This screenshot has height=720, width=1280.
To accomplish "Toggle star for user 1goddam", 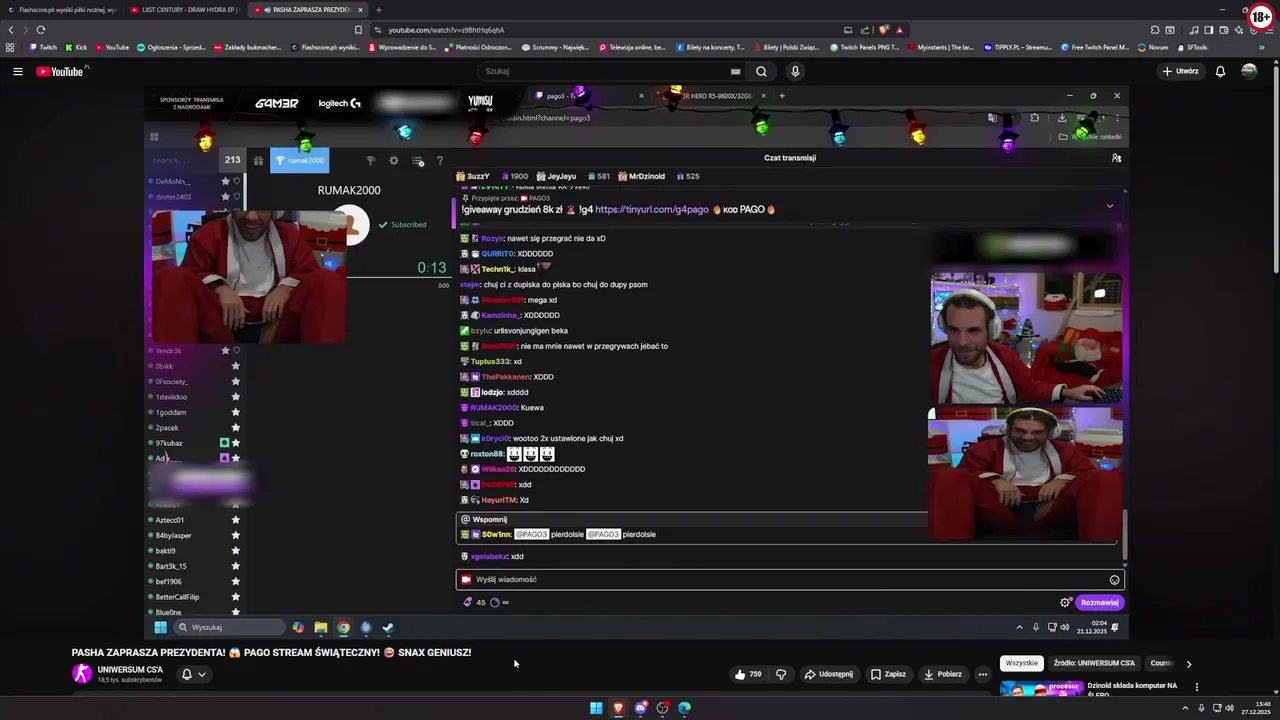I will coord(236,412).
